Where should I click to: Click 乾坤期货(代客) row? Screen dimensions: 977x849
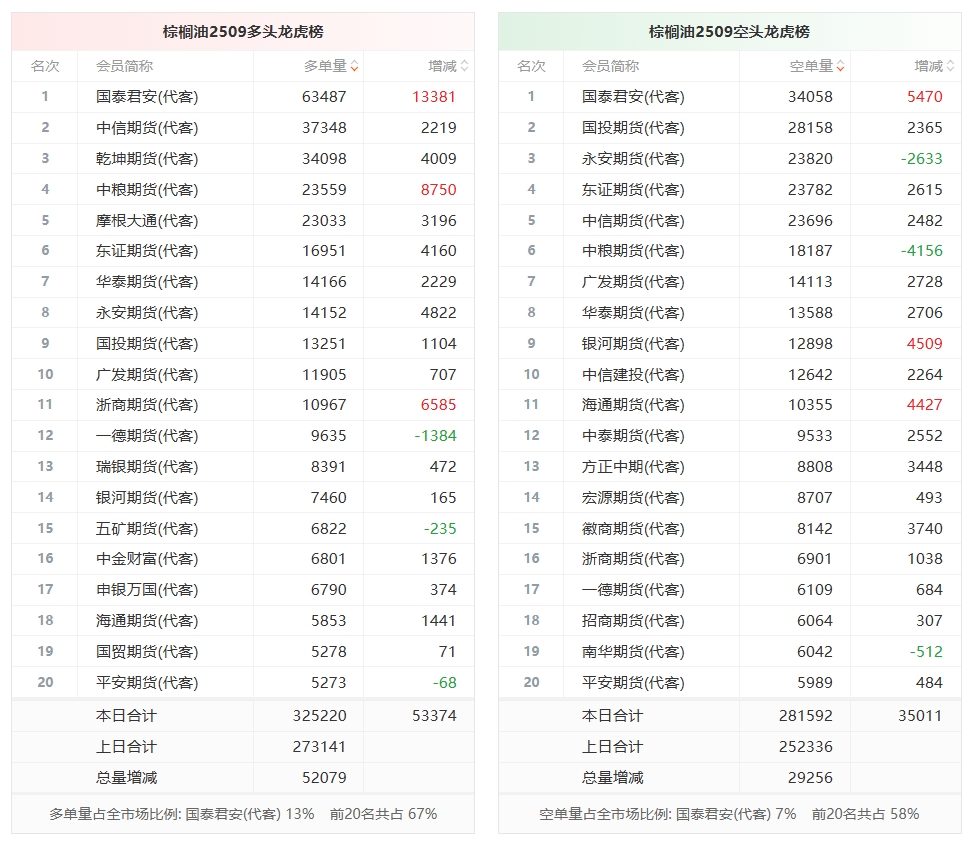point(243,159)
